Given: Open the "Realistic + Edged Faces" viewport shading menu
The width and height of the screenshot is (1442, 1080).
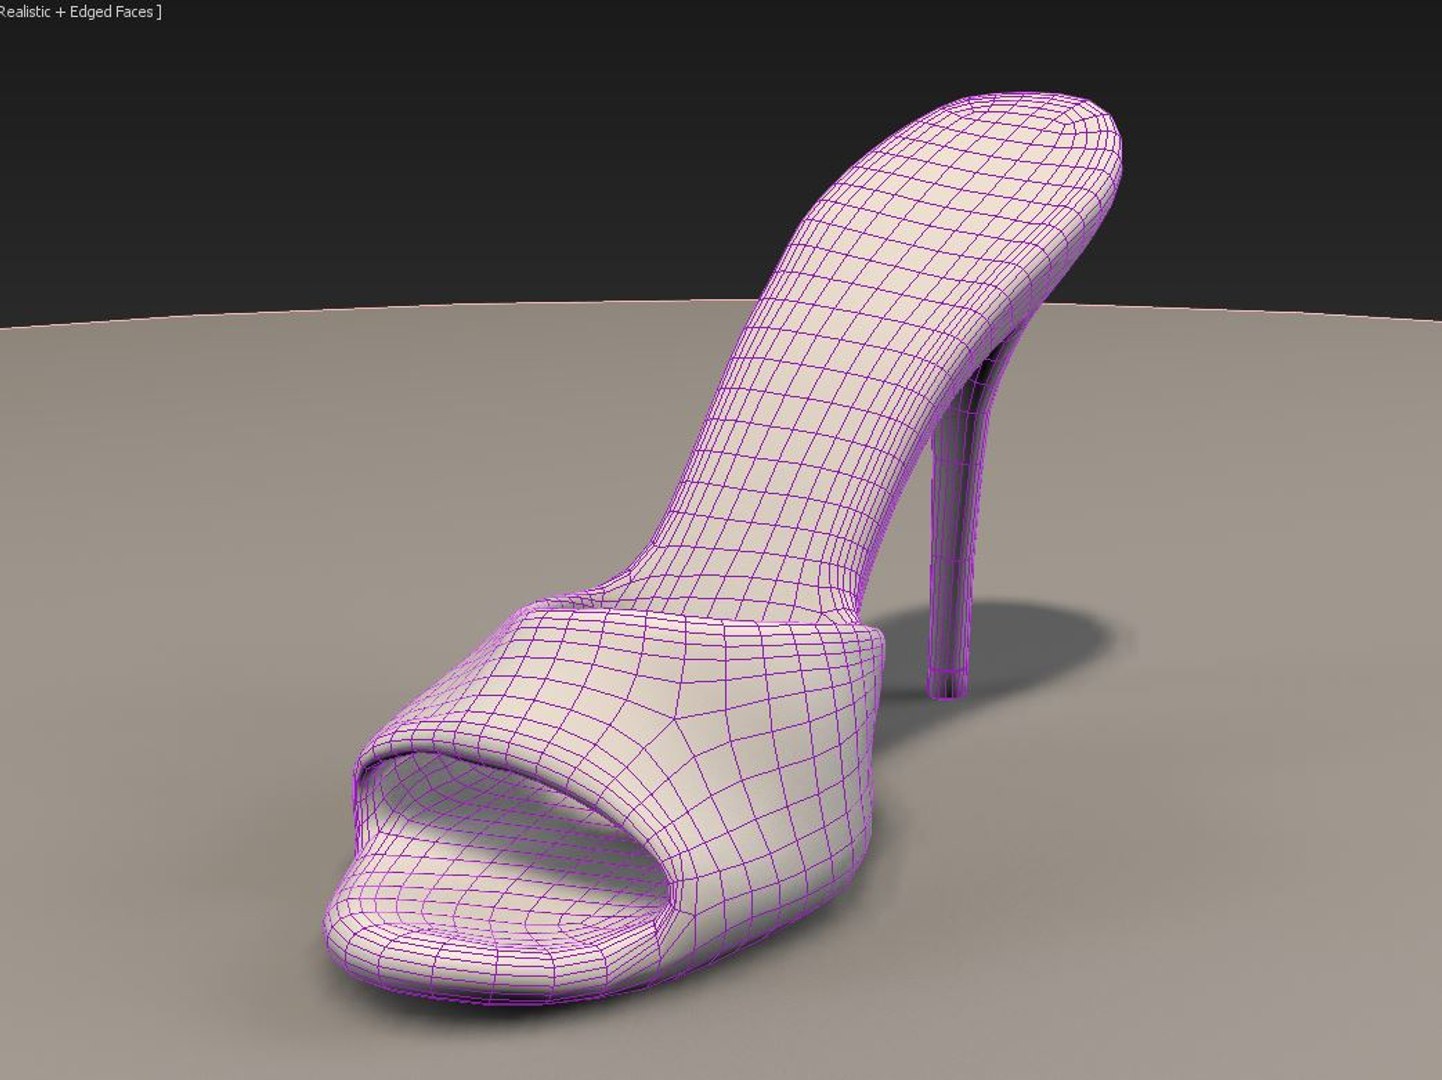Looking at the screenshot, I should (79, 12).
